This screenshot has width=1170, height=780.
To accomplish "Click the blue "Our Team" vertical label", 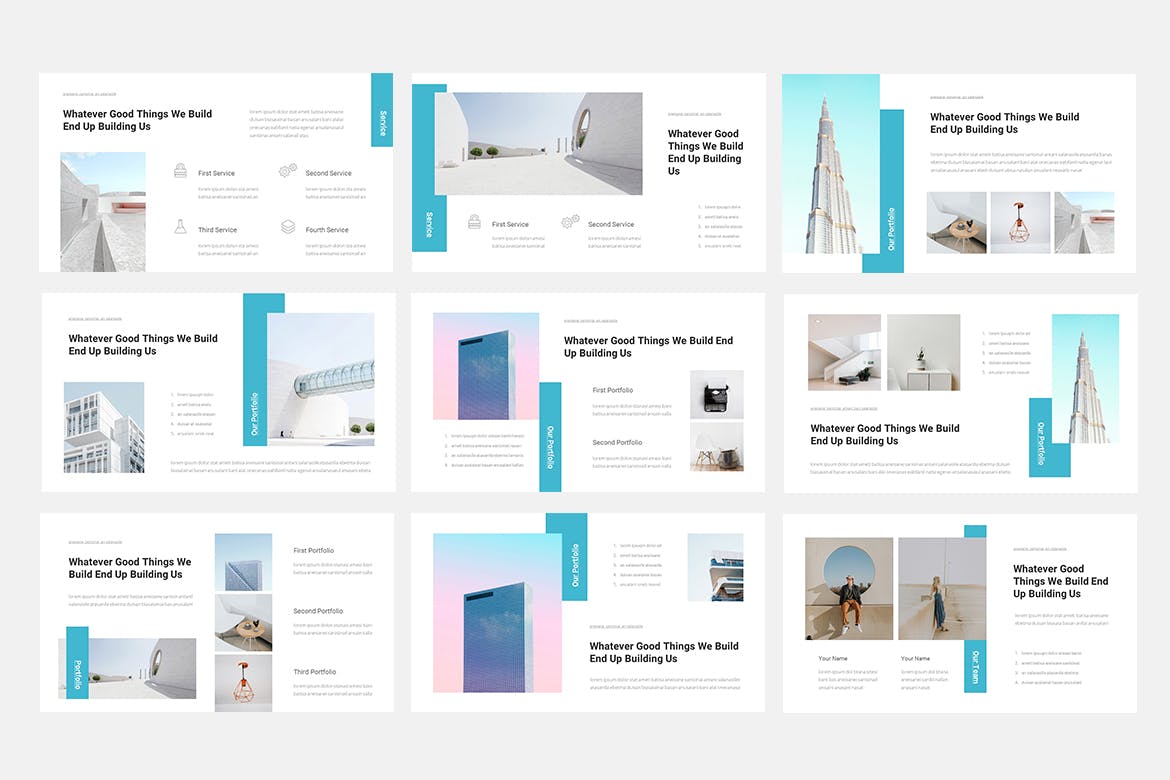I will click(x=975, y=666).
